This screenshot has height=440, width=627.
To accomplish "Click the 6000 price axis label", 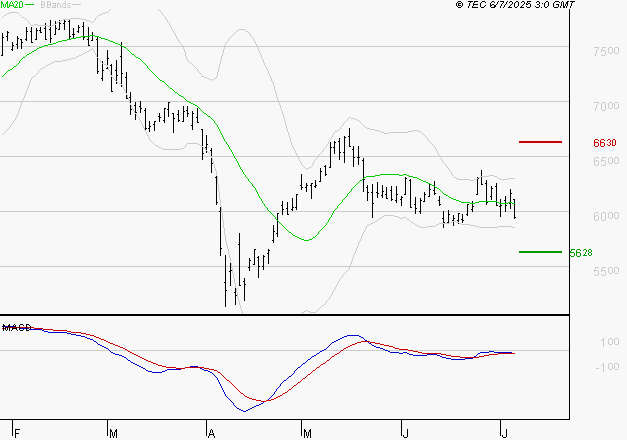I will 606,216.
